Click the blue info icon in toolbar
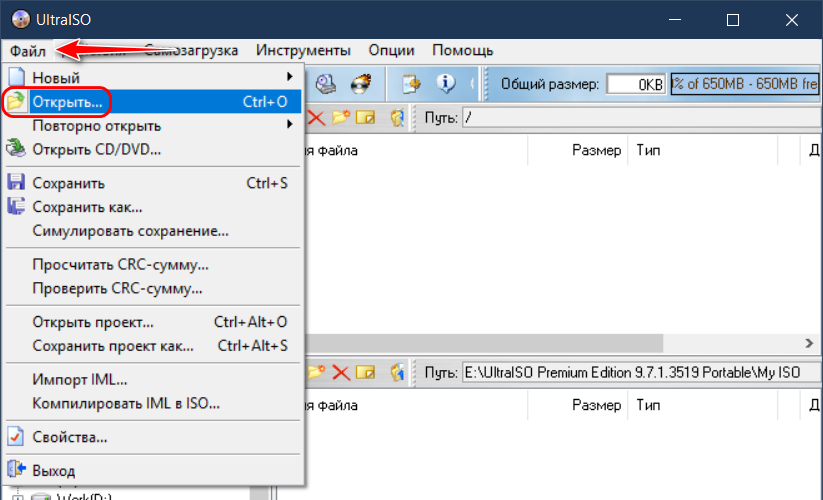 (x=447, y=83)
